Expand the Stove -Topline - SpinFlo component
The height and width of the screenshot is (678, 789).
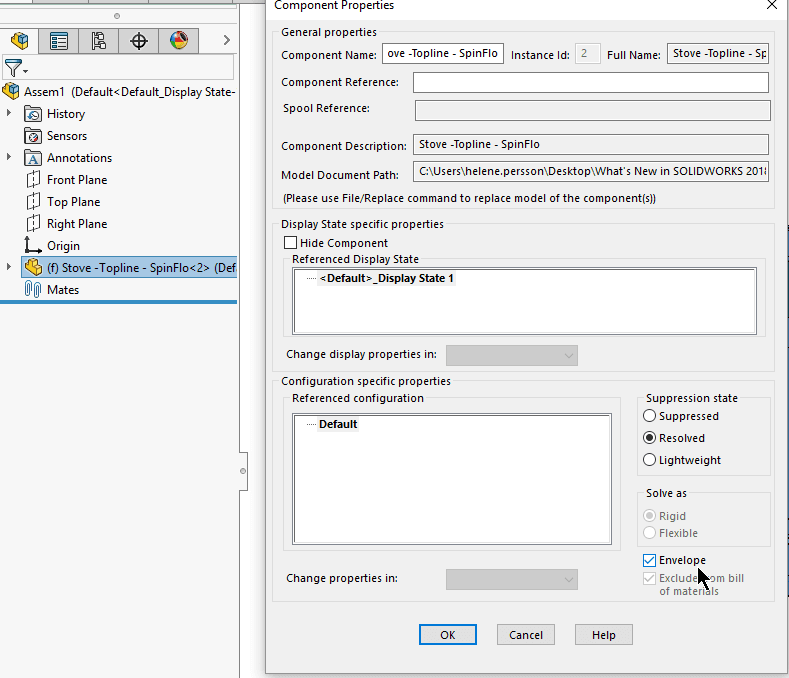(9, 268)
